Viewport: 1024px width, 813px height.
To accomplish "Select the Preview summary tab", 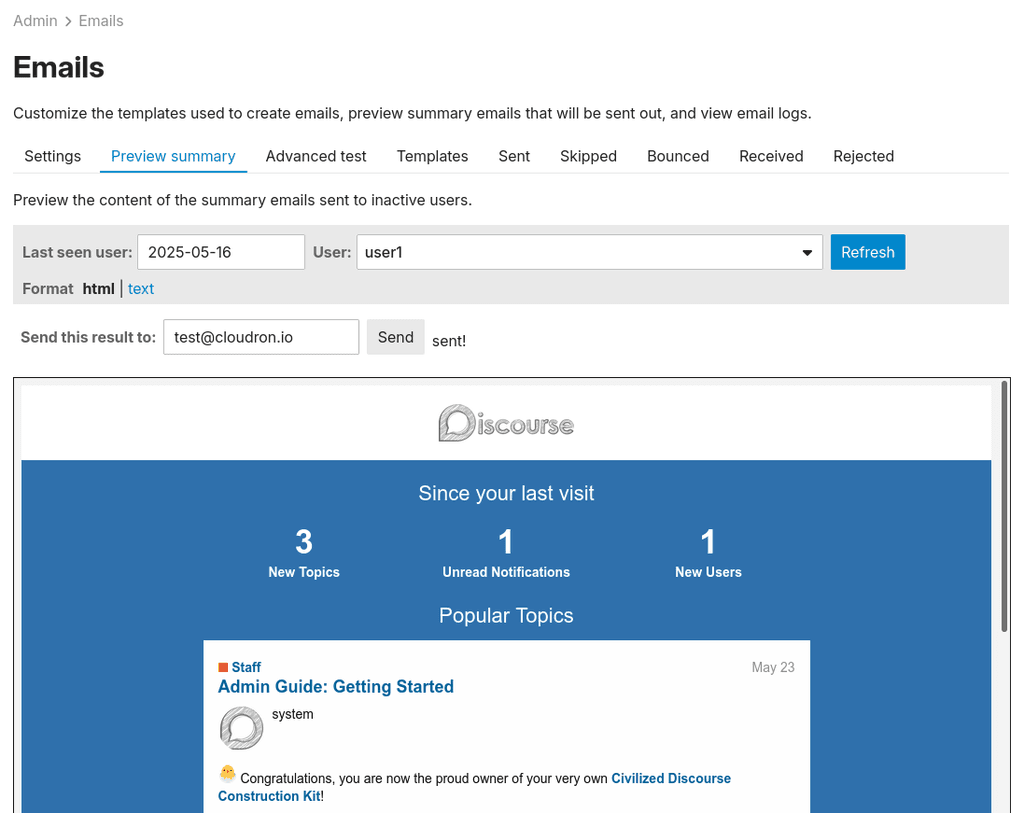I will (x=173, y=156).
